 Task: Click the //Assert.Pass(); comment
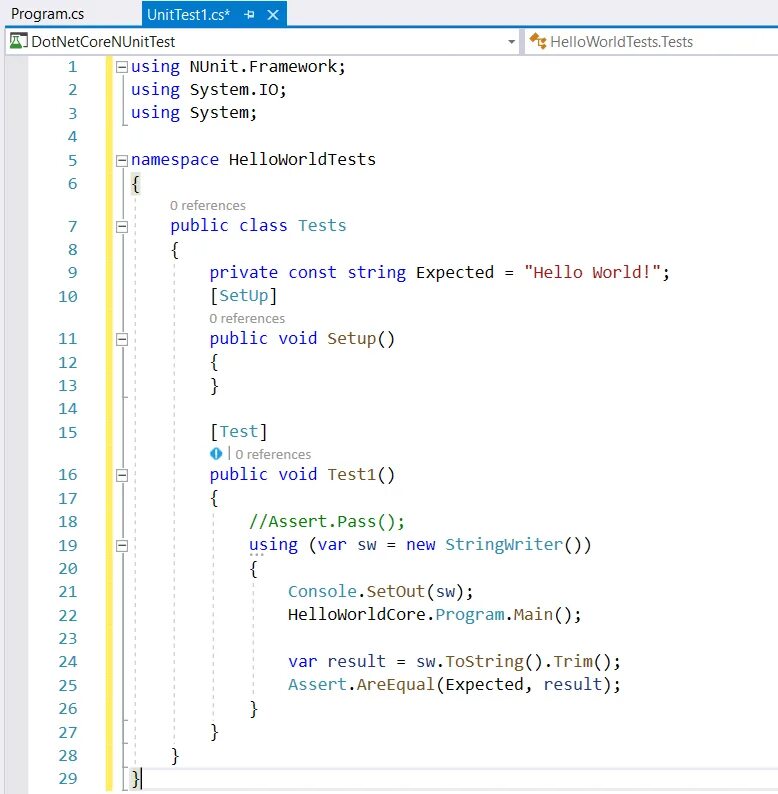[x=327, y=522]
